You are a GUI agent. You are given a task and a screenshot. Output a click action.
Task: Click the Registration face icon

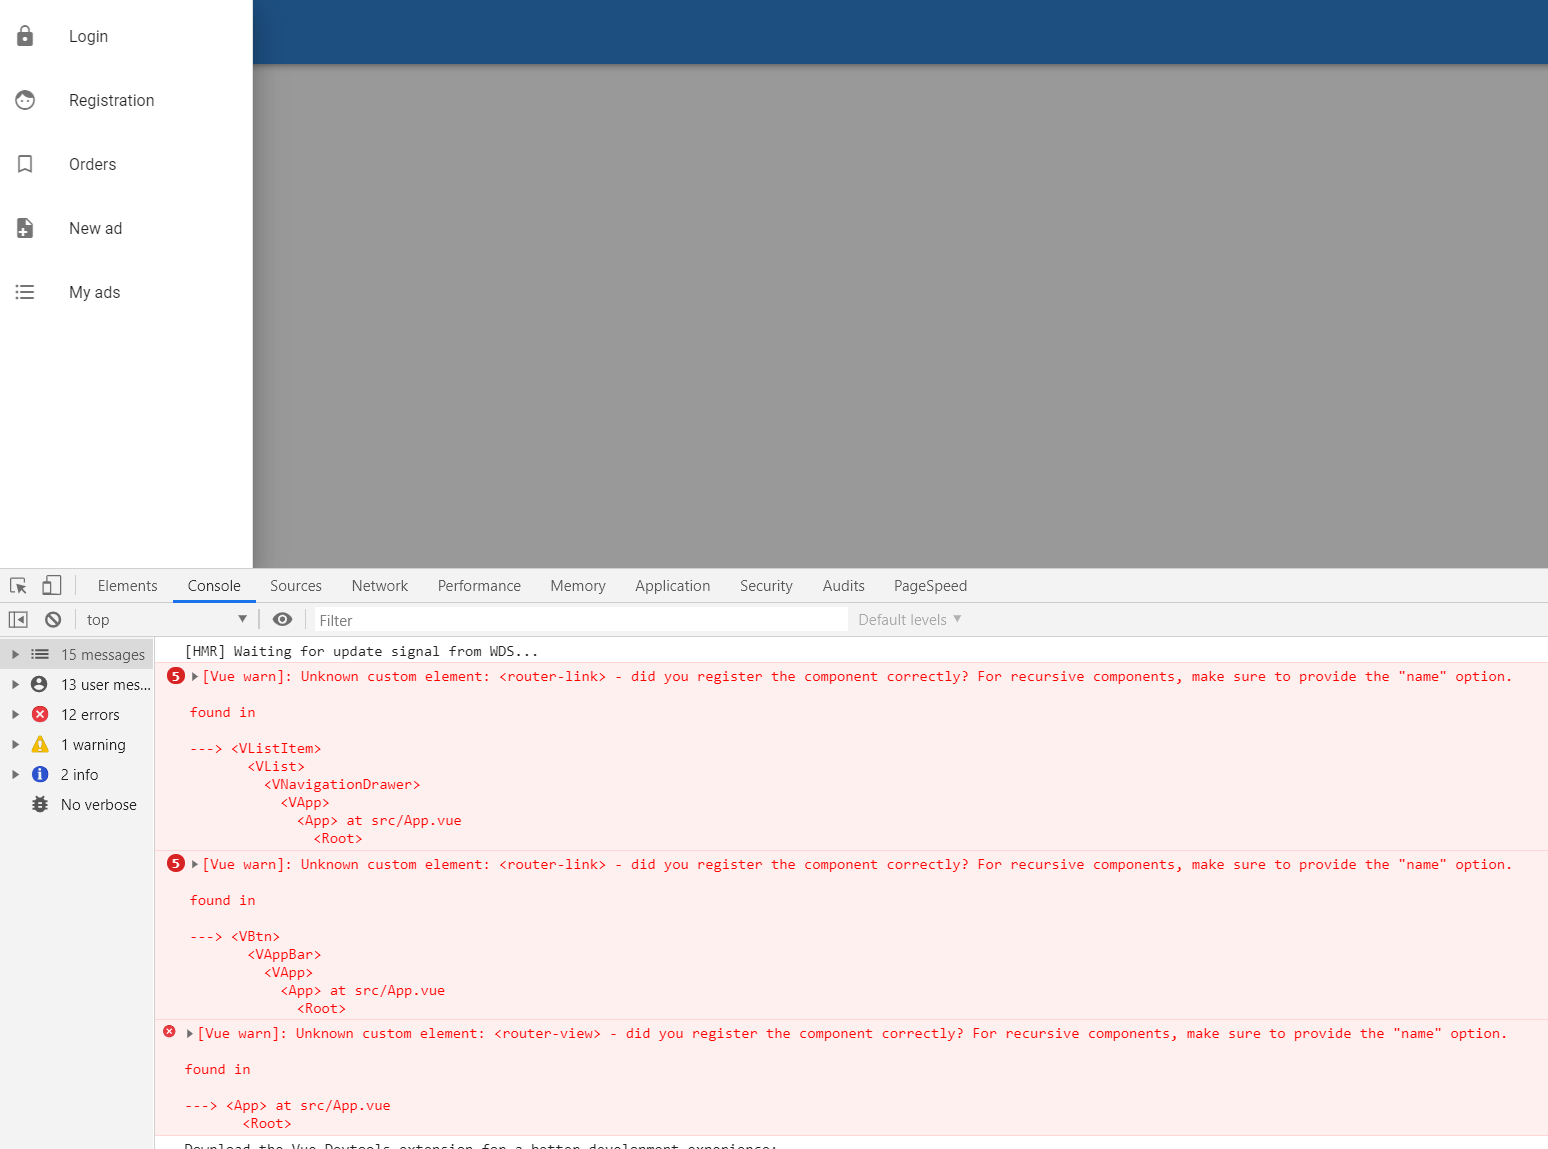[x=25, y=100]
